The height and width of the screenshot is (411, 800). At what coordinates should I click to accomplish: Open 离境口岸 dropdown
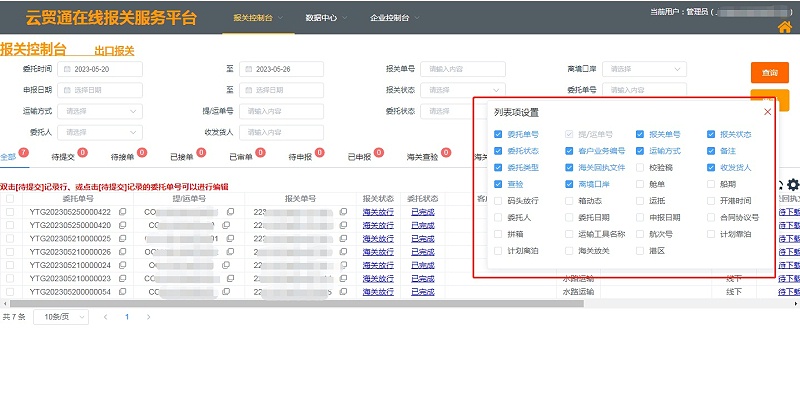click(x=644, y=69)
